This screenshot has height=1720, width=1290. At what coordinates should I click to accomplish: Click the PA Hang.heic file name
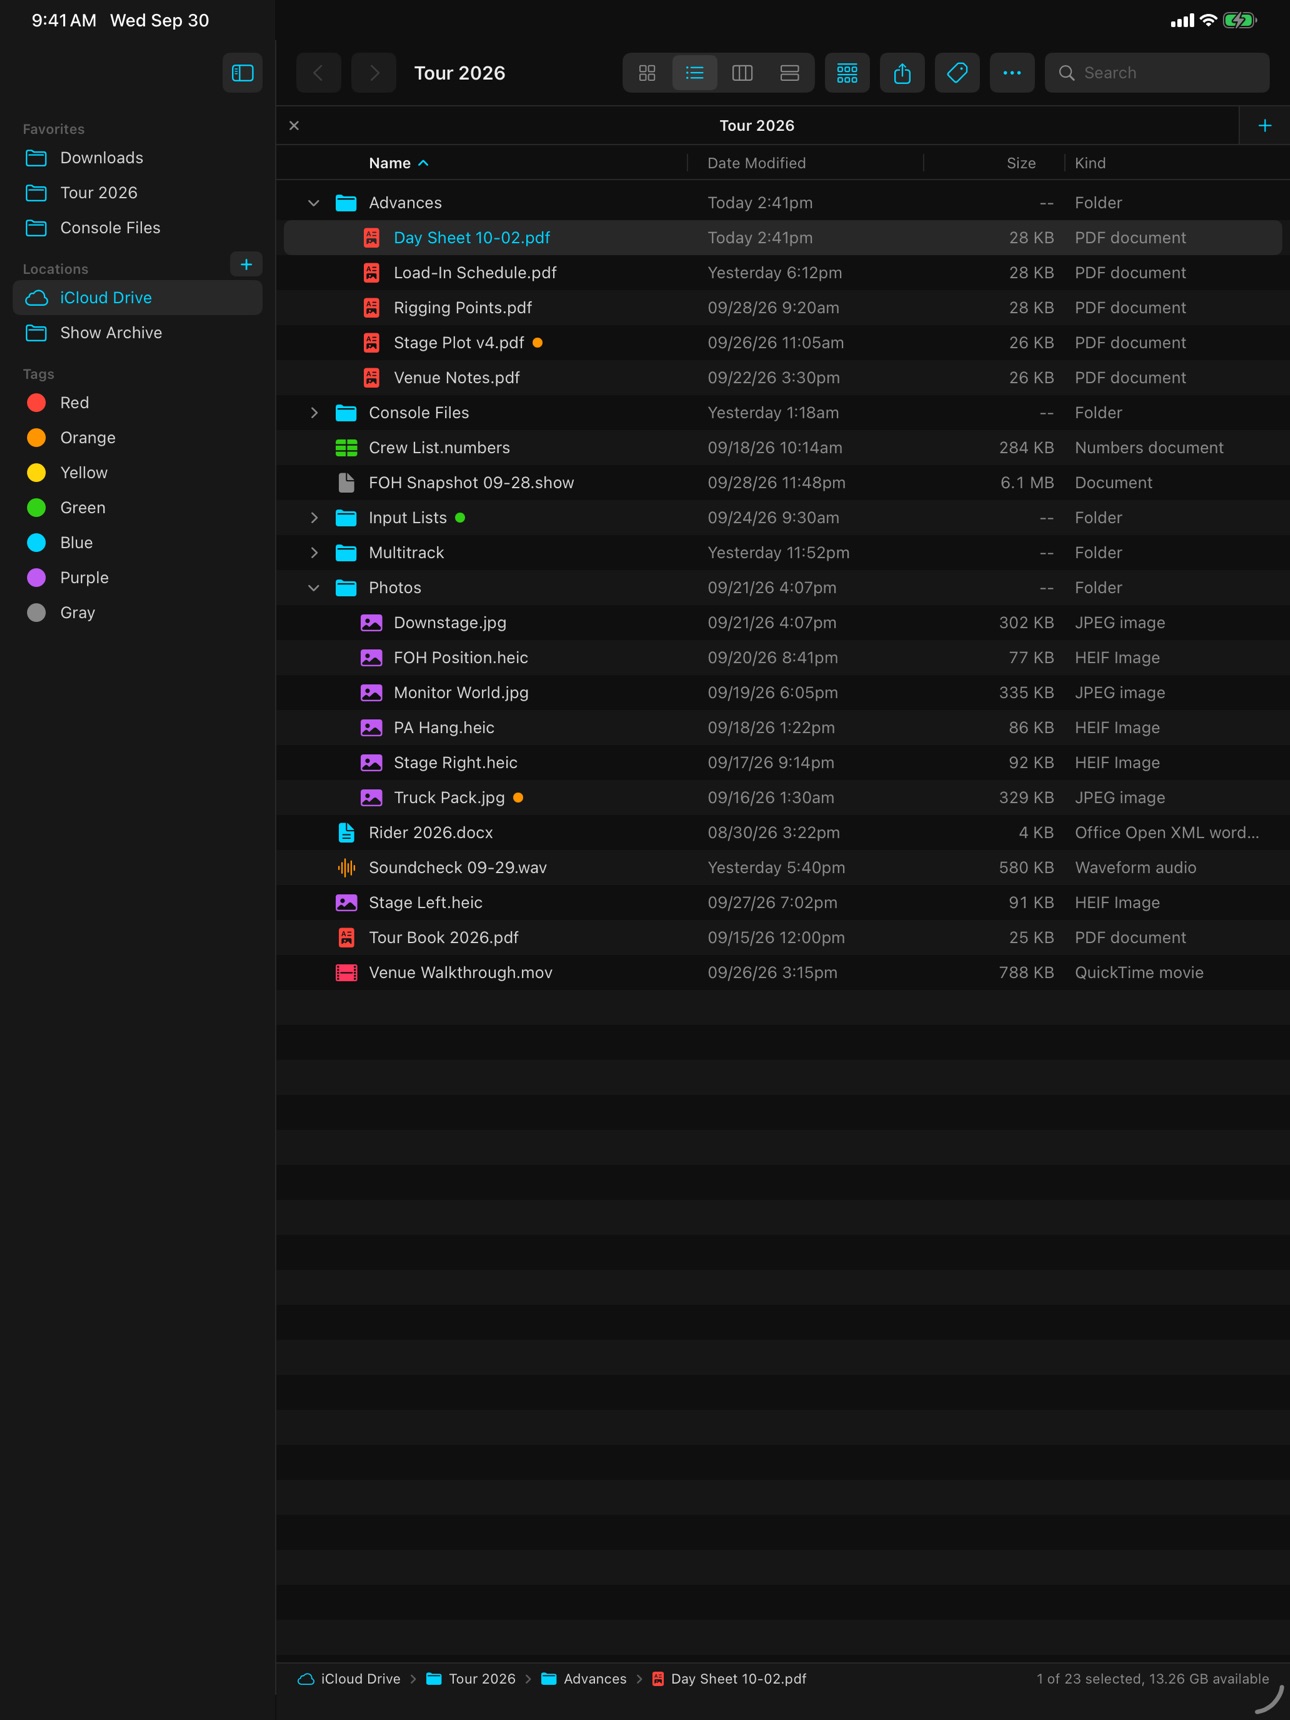pos(444,728)
